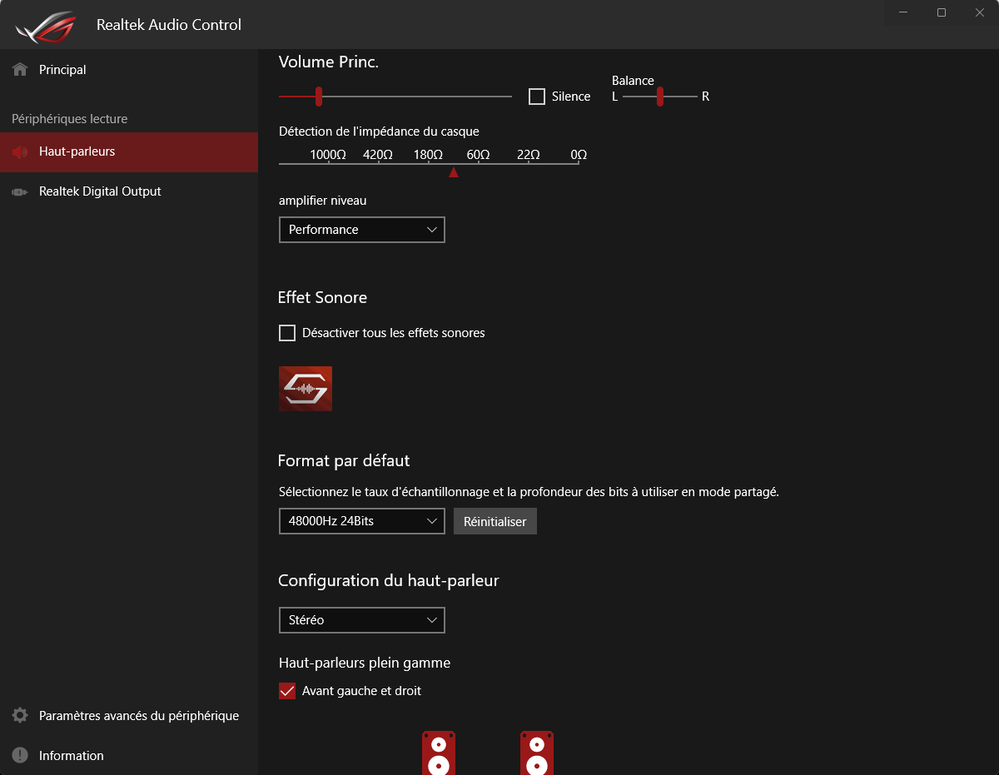Image resolution: width=999 pixels, height=775 pixels.
Task: Click the Réinitialiser button
Action: point(495,521)
